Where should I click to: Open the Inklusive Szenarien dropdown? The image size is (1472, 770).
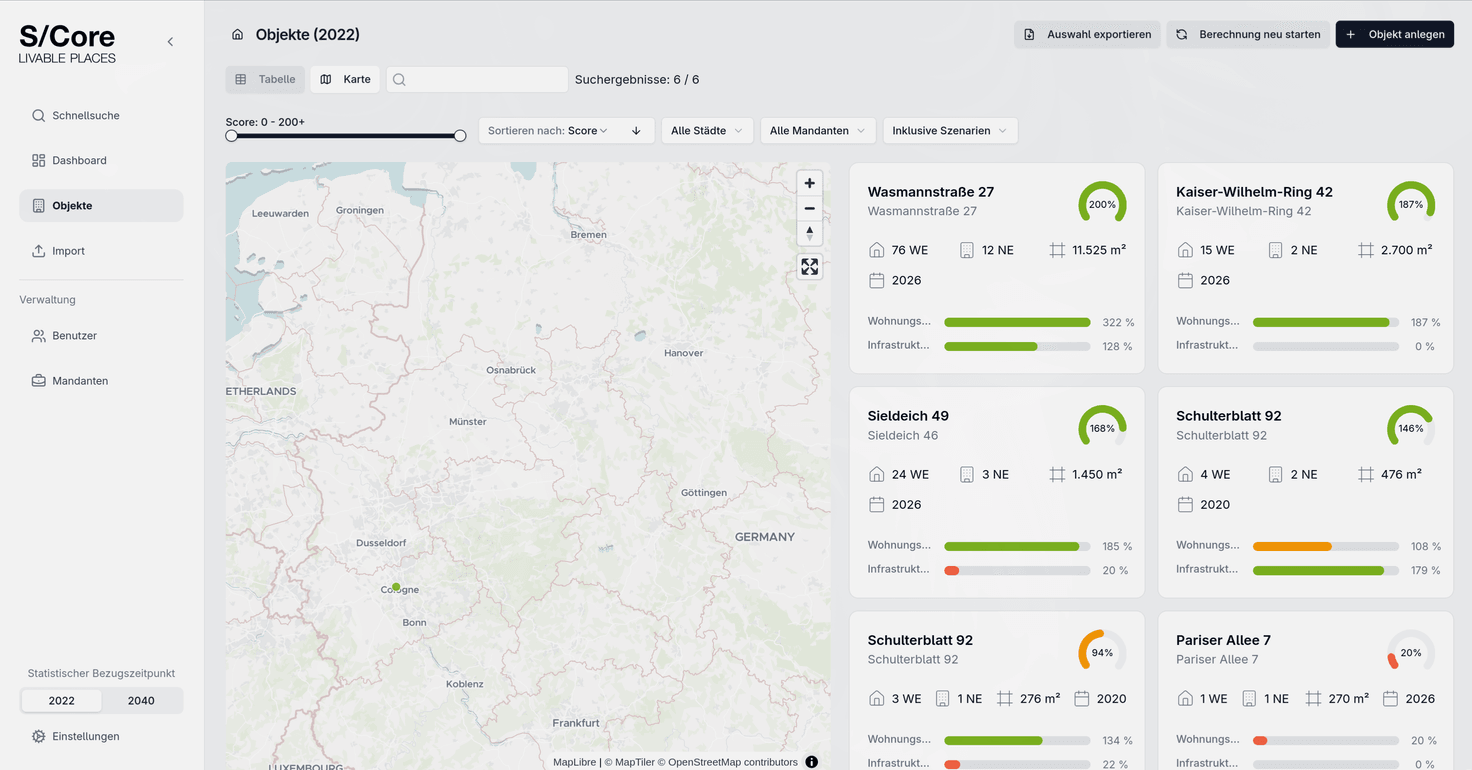(x=949, y=130)
